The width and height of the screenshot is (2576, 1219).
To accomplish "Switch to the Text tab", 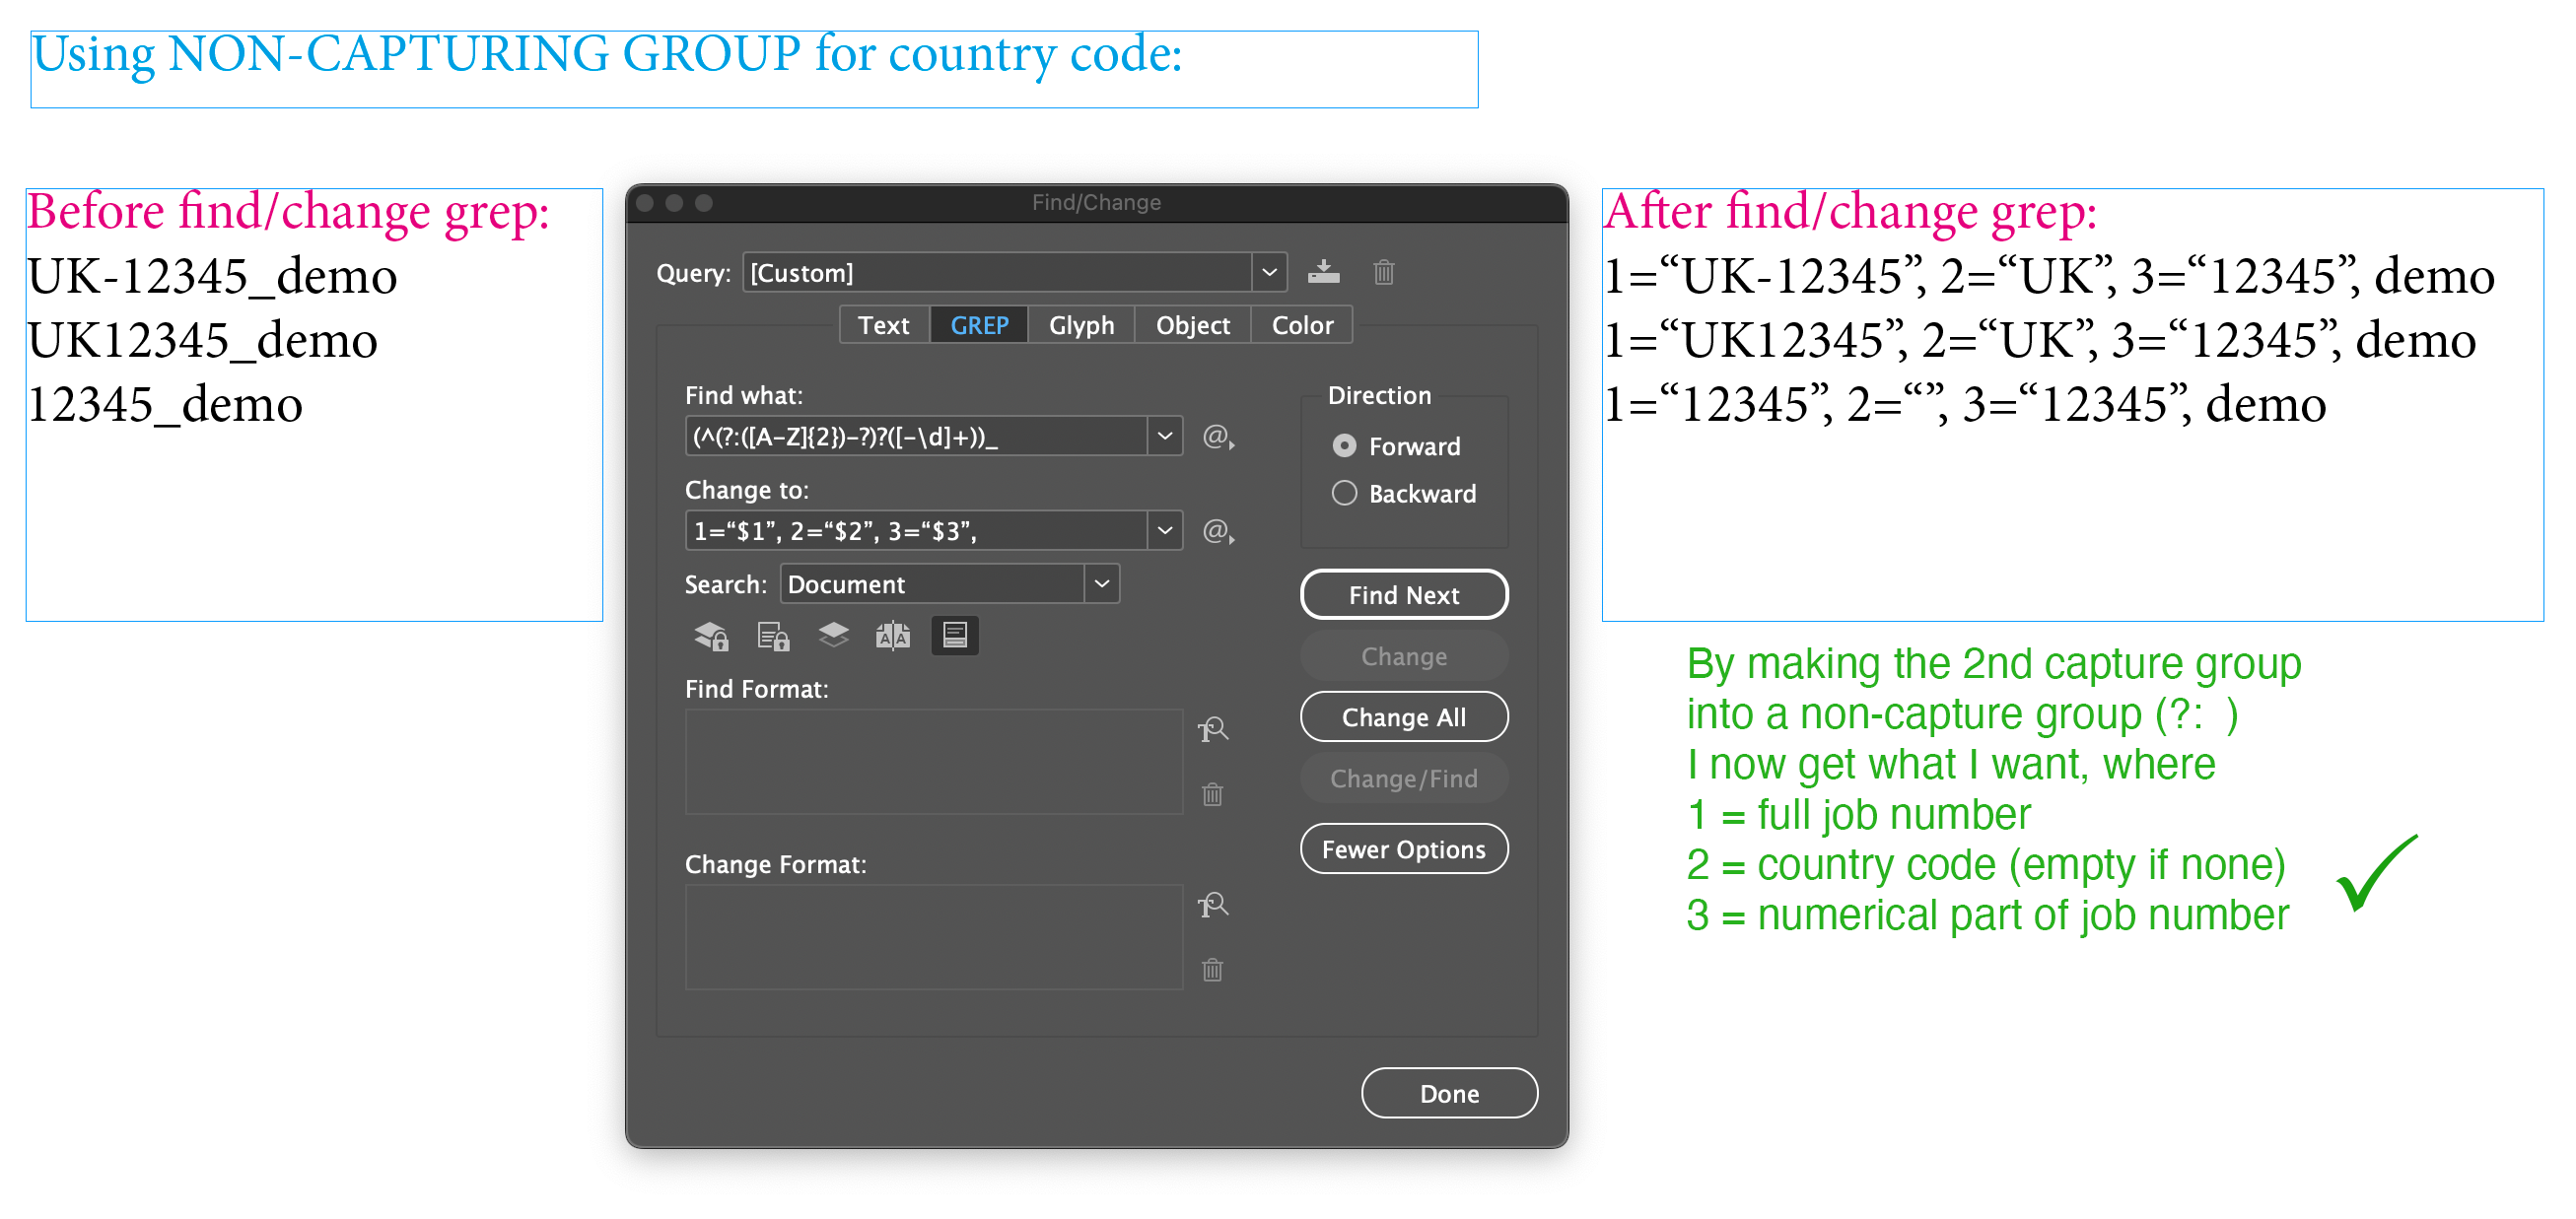I will tap(883, 324).
